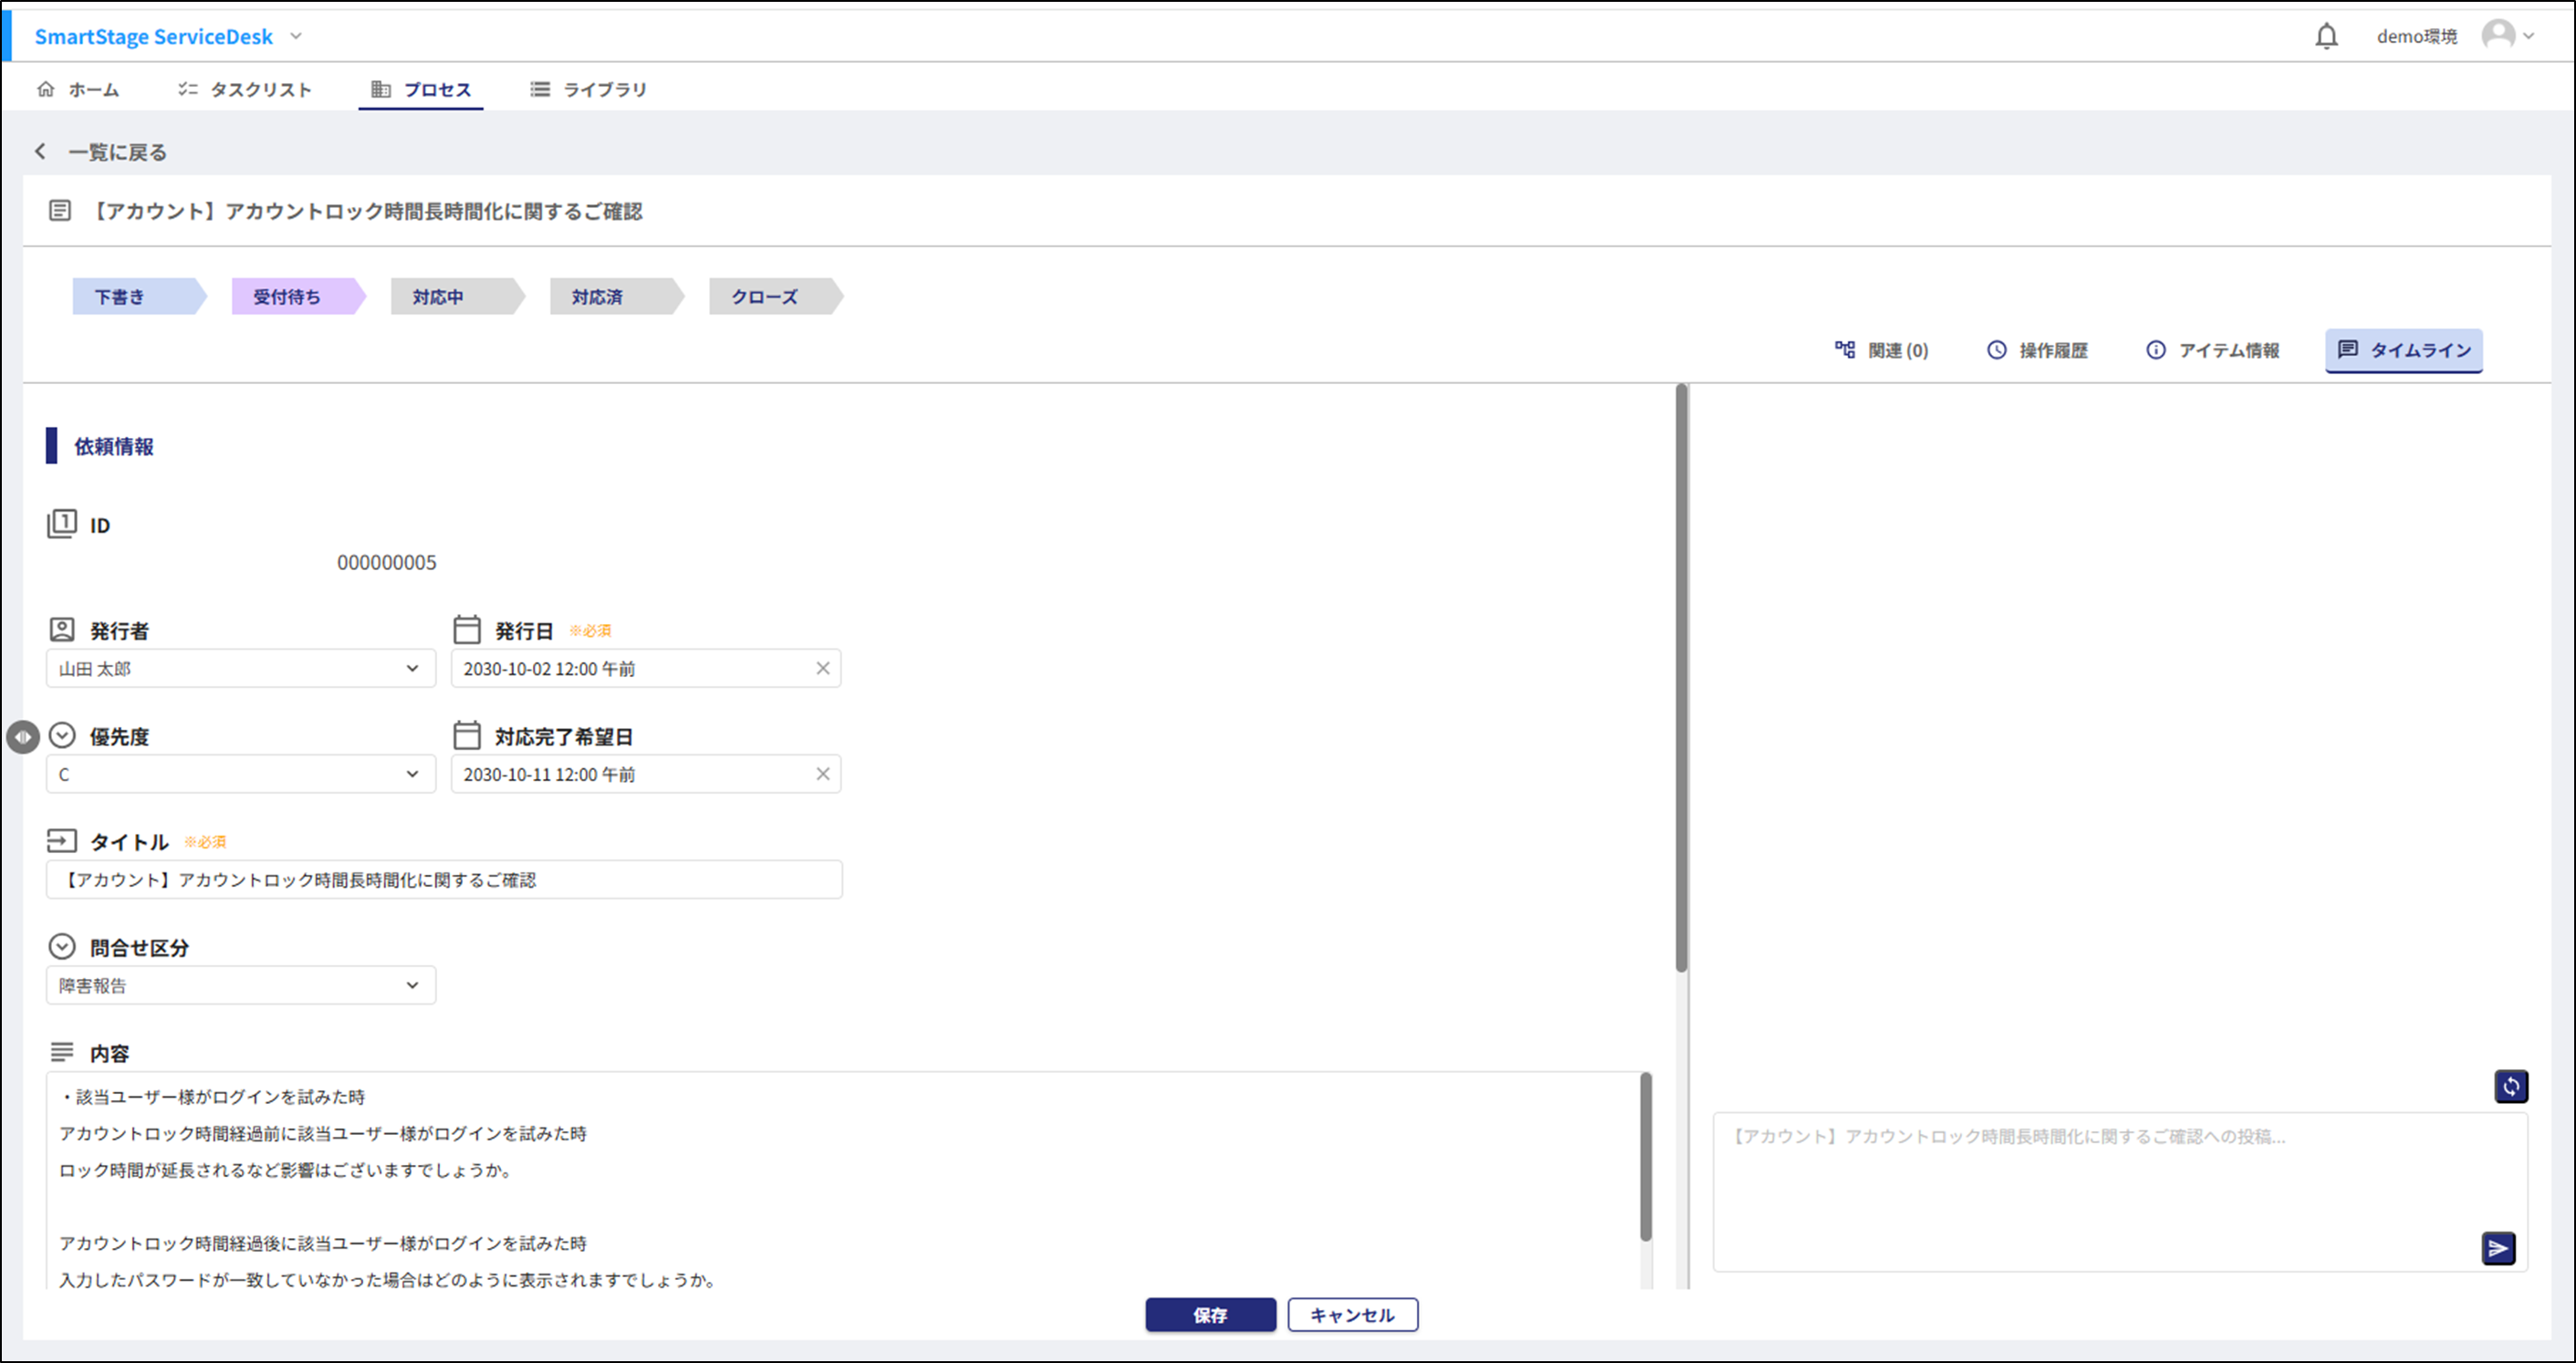
Task: Toggle the panel collapse arrow at the left edge
Action: pos(24,737)
